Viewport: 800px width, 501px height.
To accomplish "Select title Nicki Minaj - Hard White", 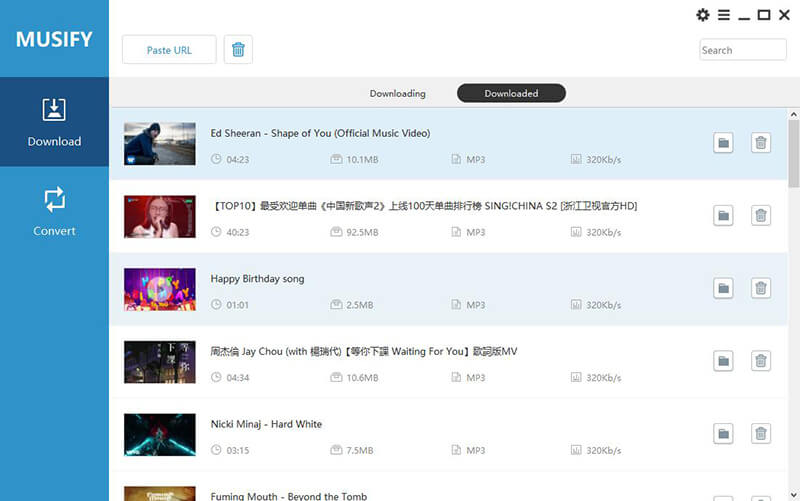I will [x=266, y=424].
